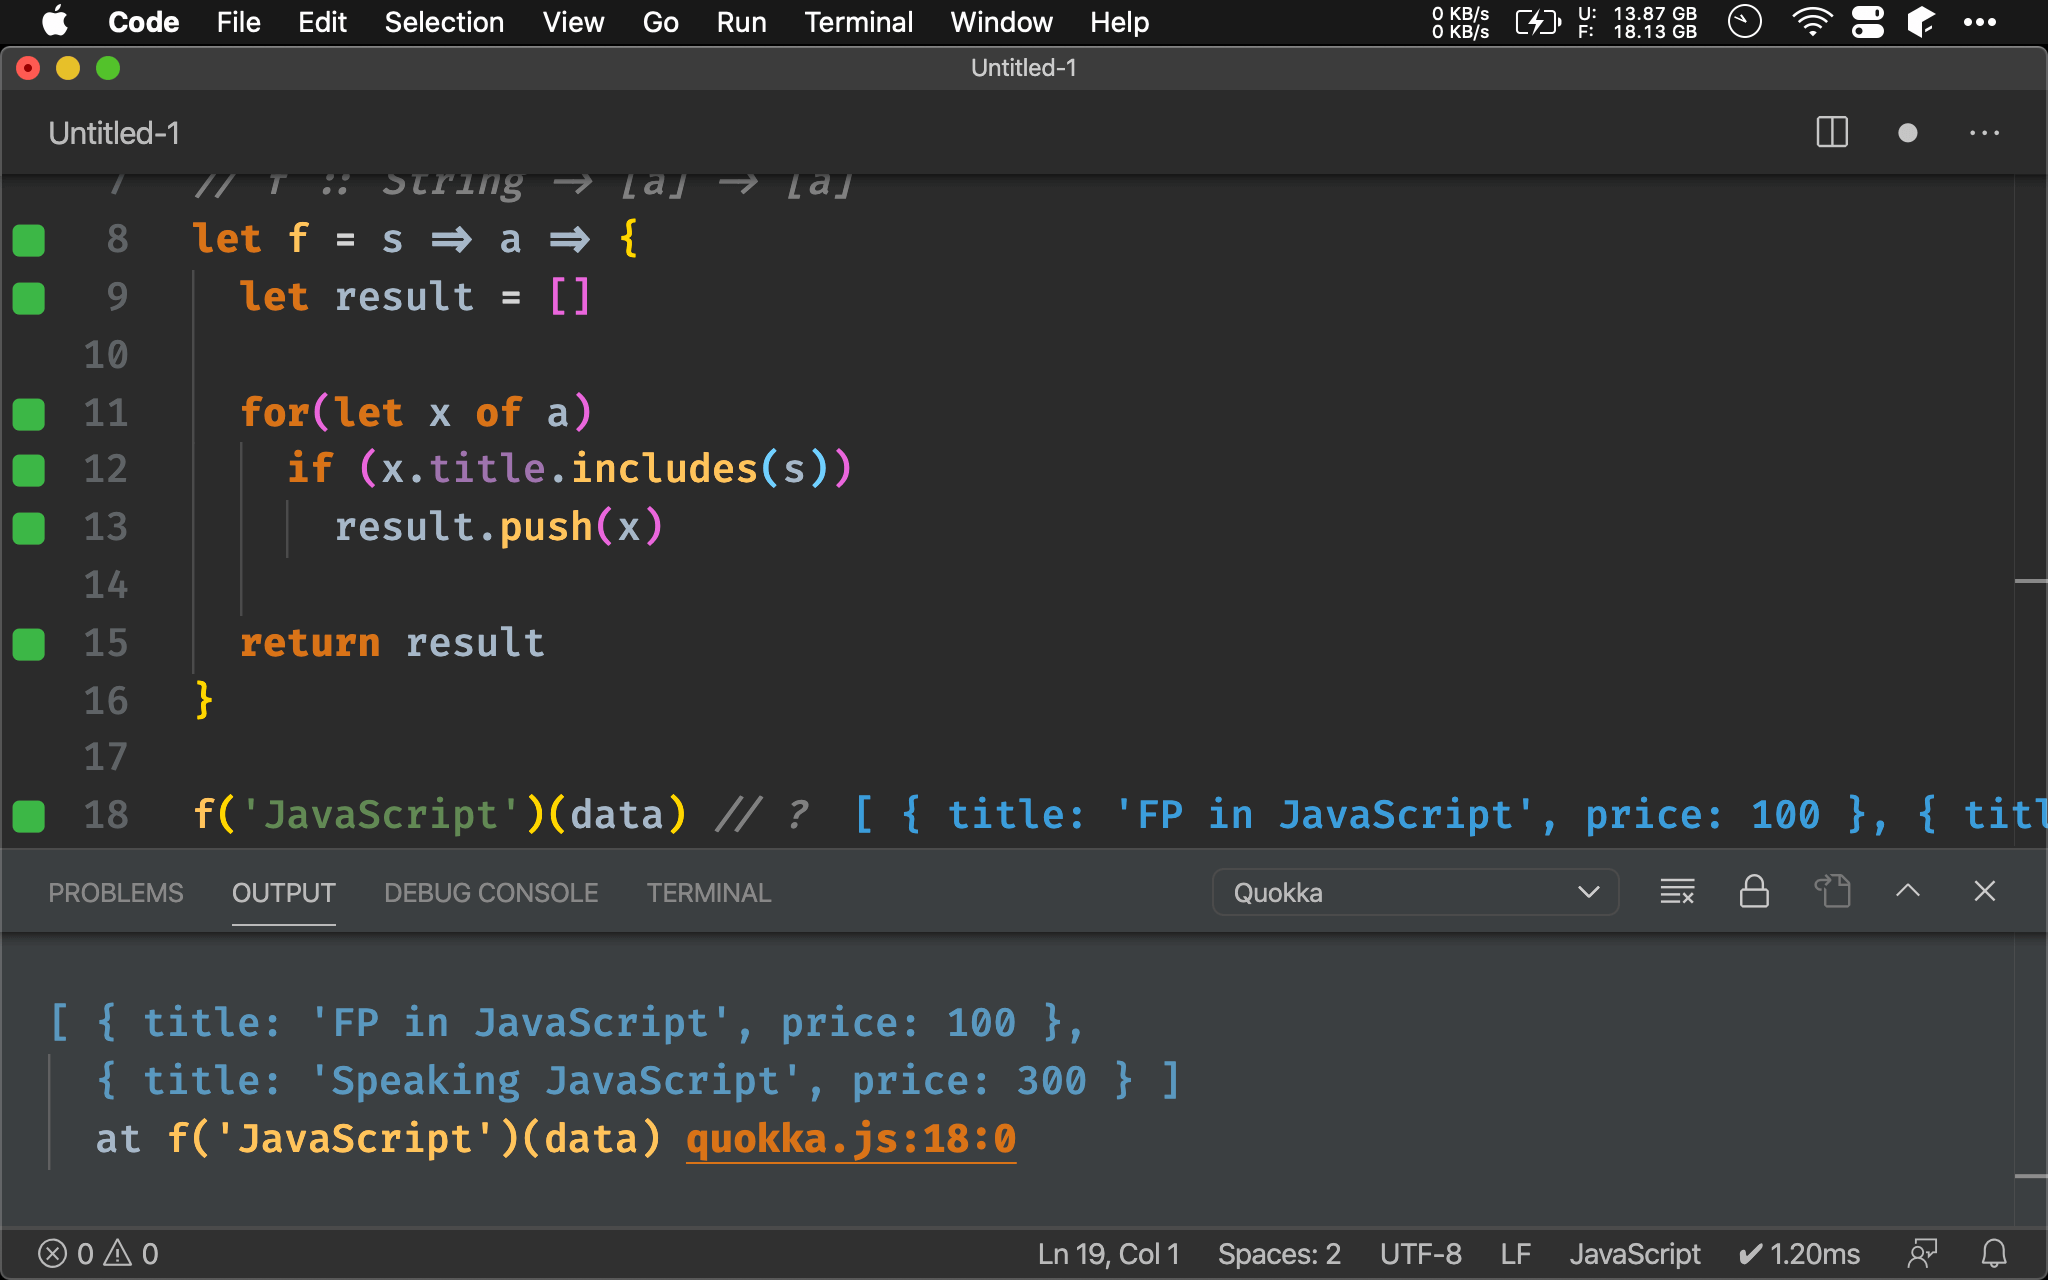Screen dimensions: 2048x1280
Task: Click the memory usage GB indicator
Action: [x=1637, y=22]
